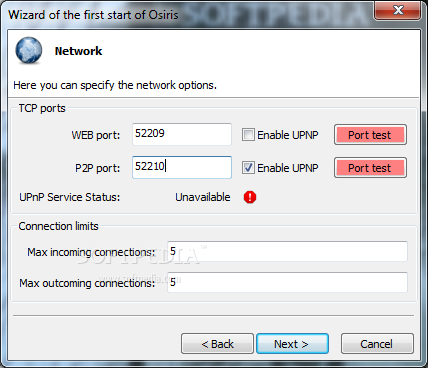428x368 pixels.
Task: Click the Unavailable UPnP status text
Action: click(x=203, y=197)
